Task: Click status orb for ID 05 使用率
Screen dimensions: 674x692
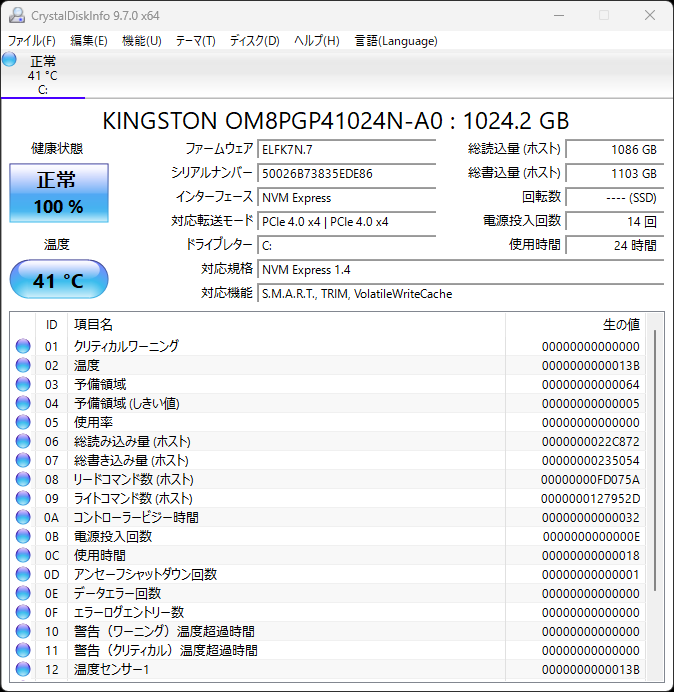Action: 23,422
